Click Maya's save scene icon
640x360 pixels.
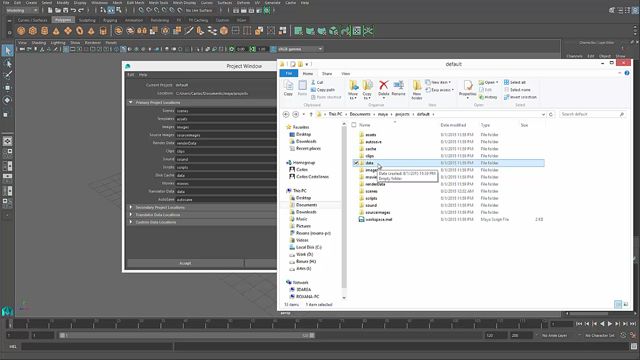pos(65,10)
